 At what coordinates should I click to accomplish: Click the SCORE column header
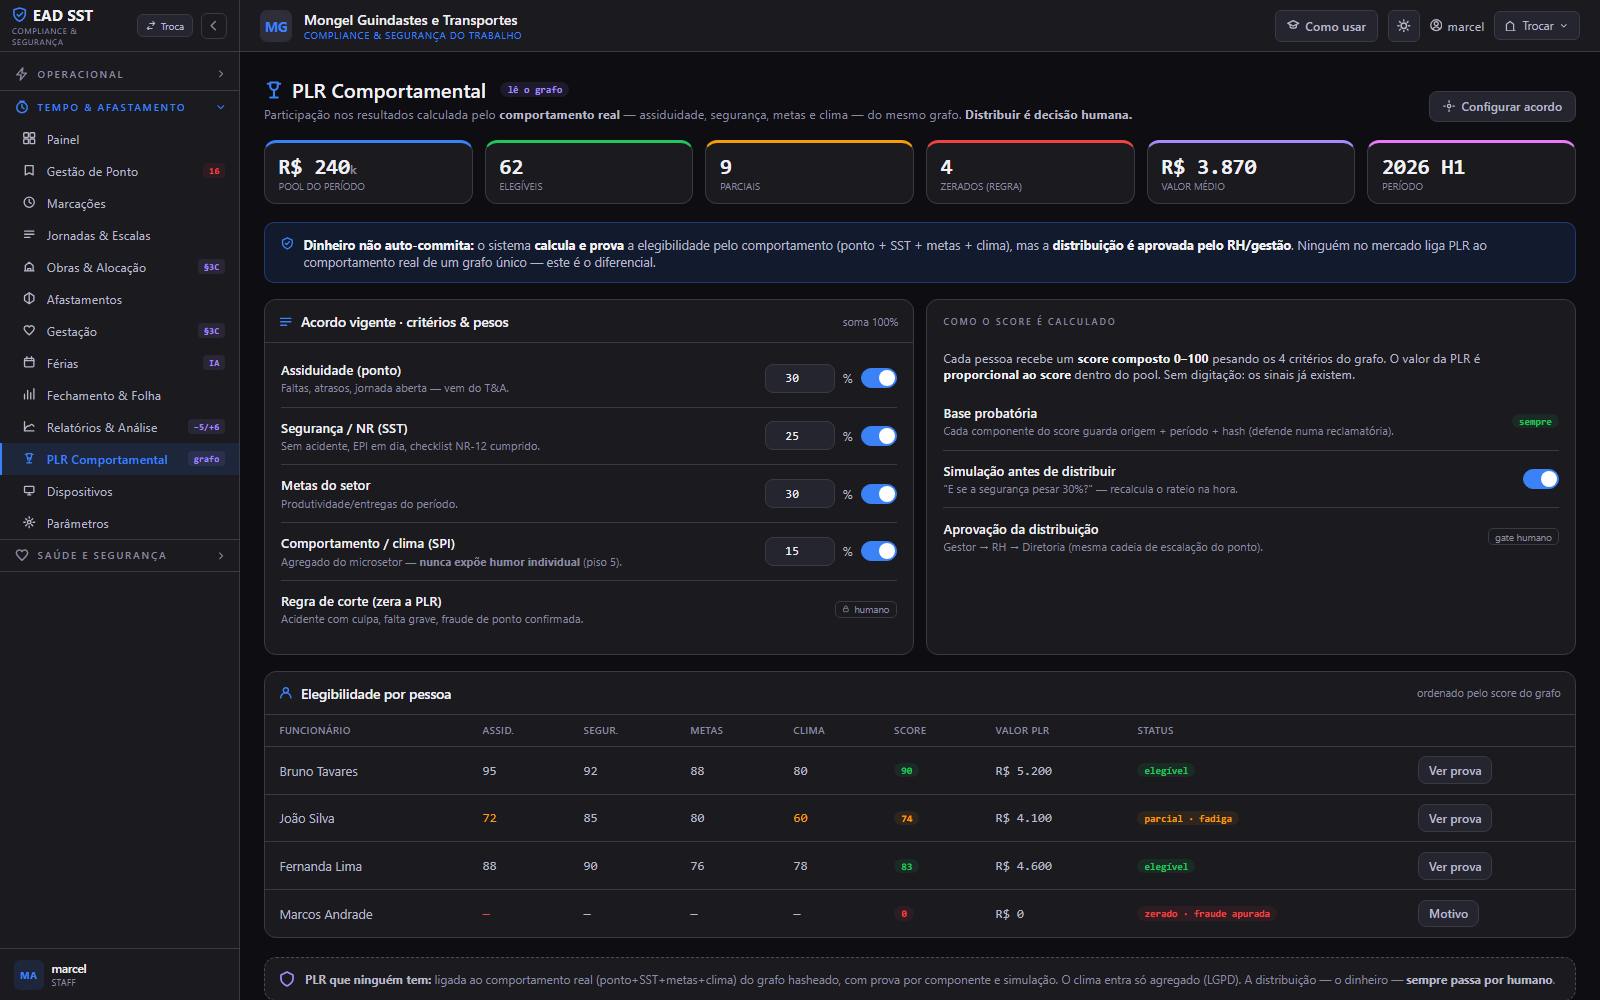pyautogui.click(x=910, y=731)
